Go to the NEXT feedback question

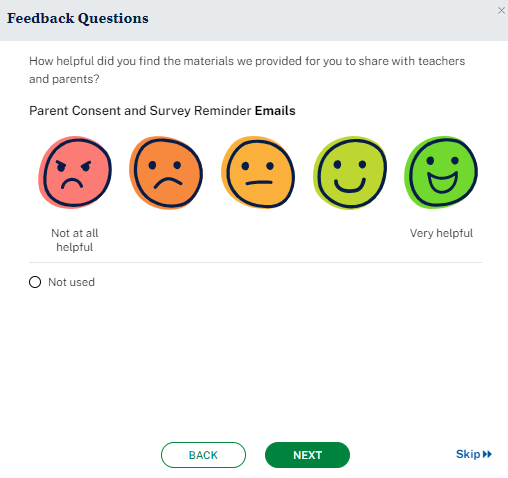(307, 455)
